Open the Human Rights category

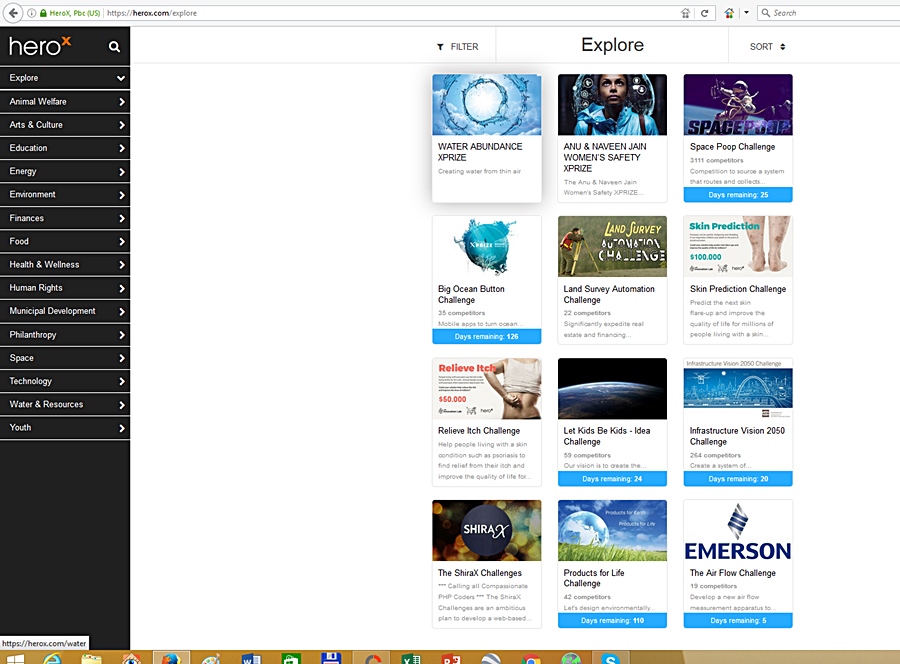coord(65,288)
